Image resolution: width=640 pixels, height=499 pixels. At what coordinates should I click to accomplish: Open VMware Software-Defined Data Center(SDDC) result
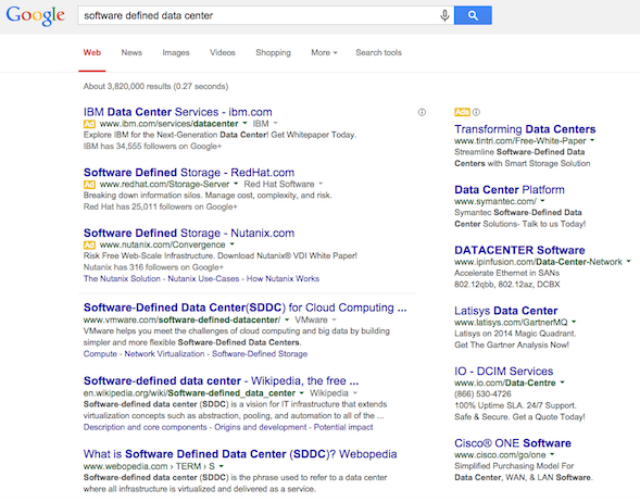pyautogui.click(x=245, y=308)
